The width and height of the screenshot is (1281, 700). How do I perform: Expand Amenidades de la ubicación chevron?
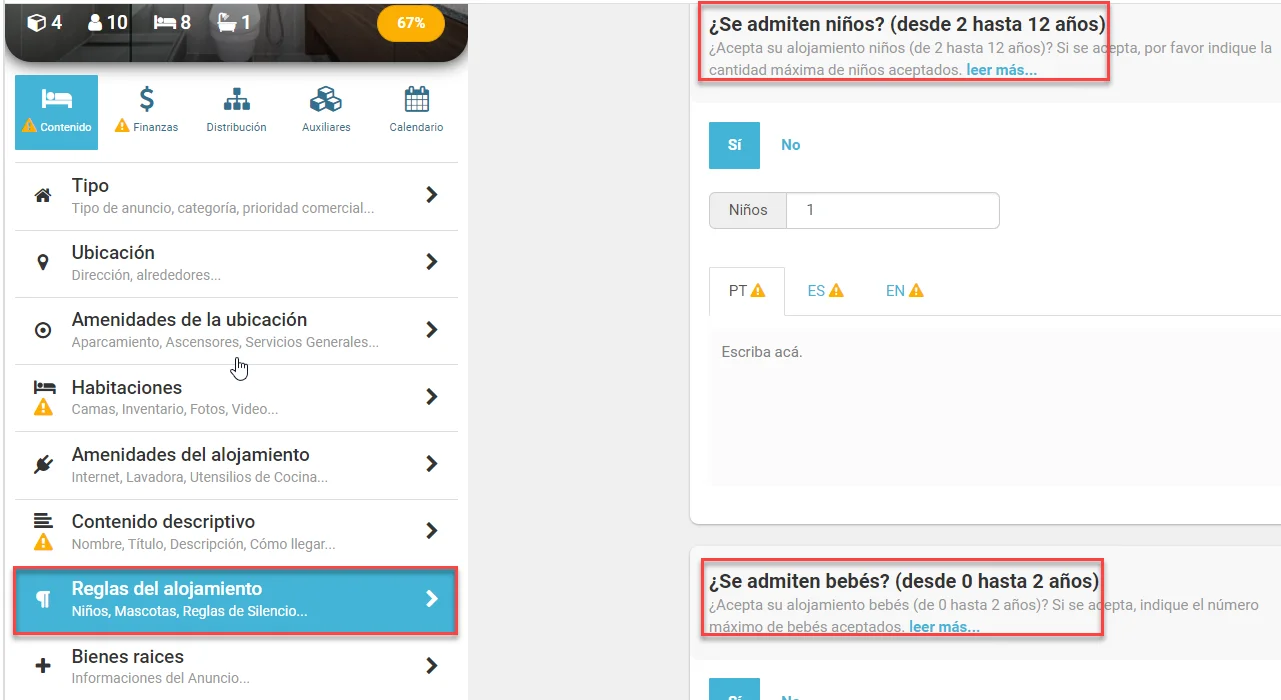pos(432,329)
